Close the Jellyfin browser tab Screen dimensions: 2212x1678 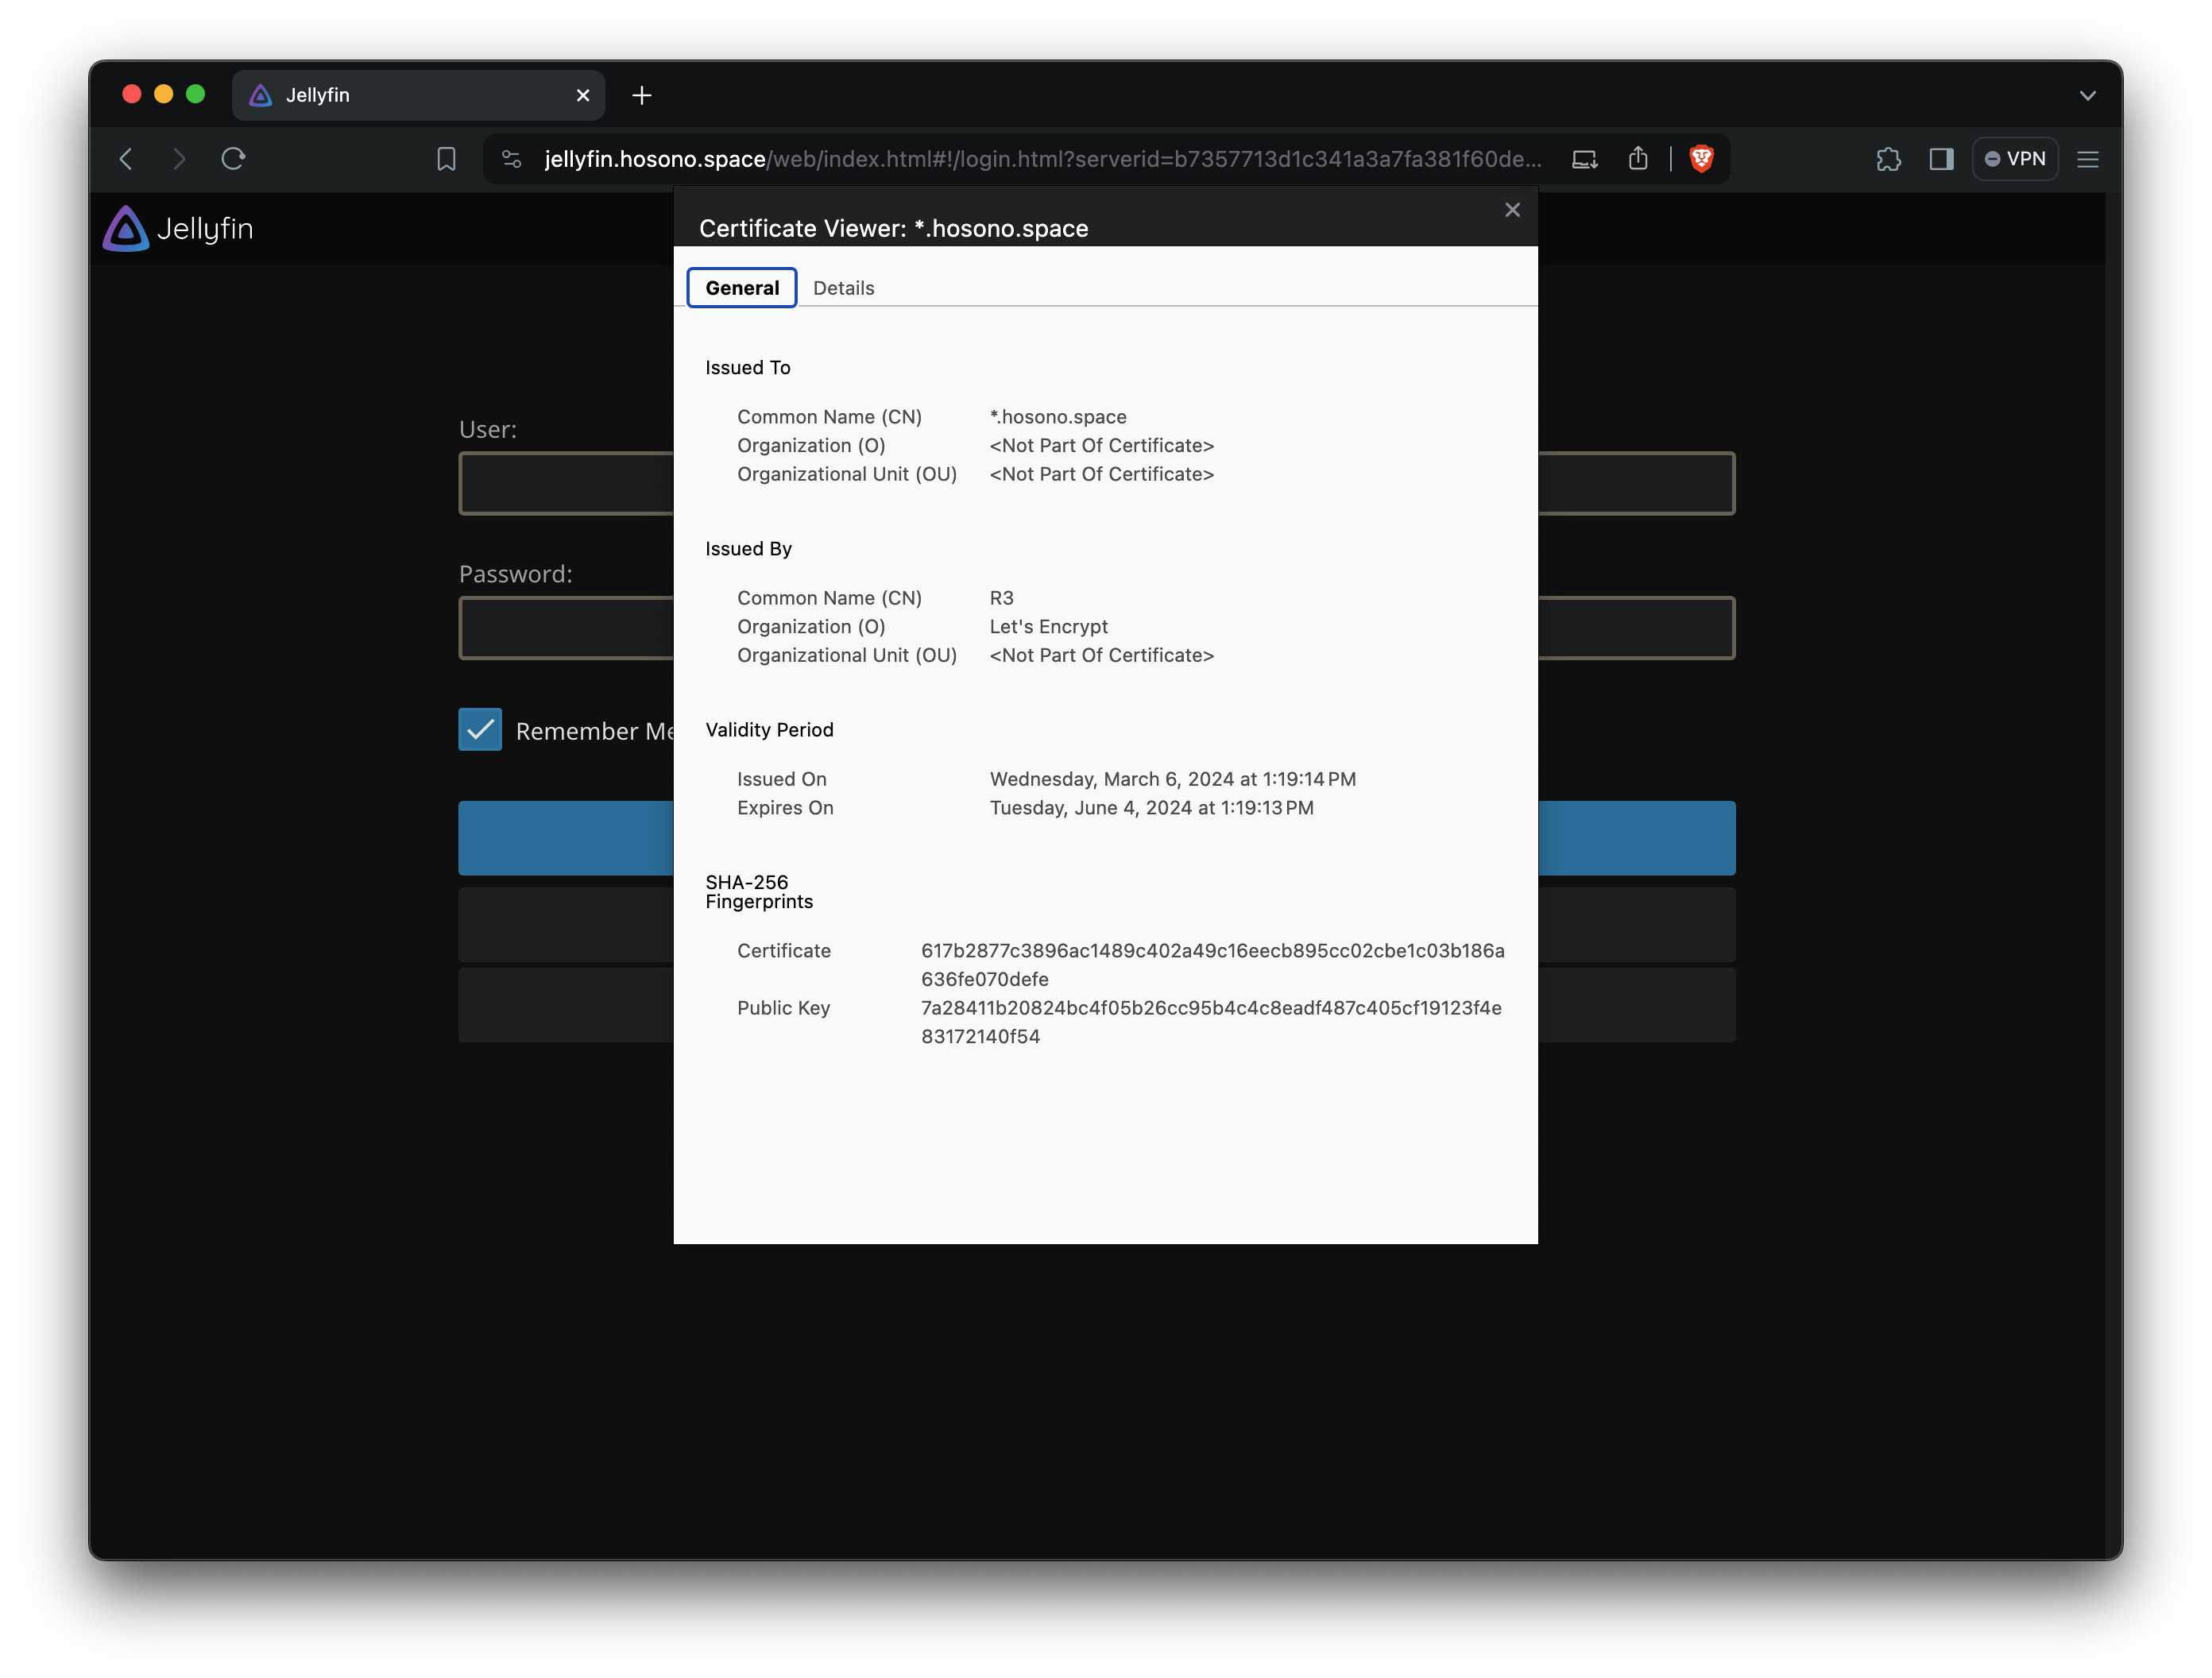point(583,95)
